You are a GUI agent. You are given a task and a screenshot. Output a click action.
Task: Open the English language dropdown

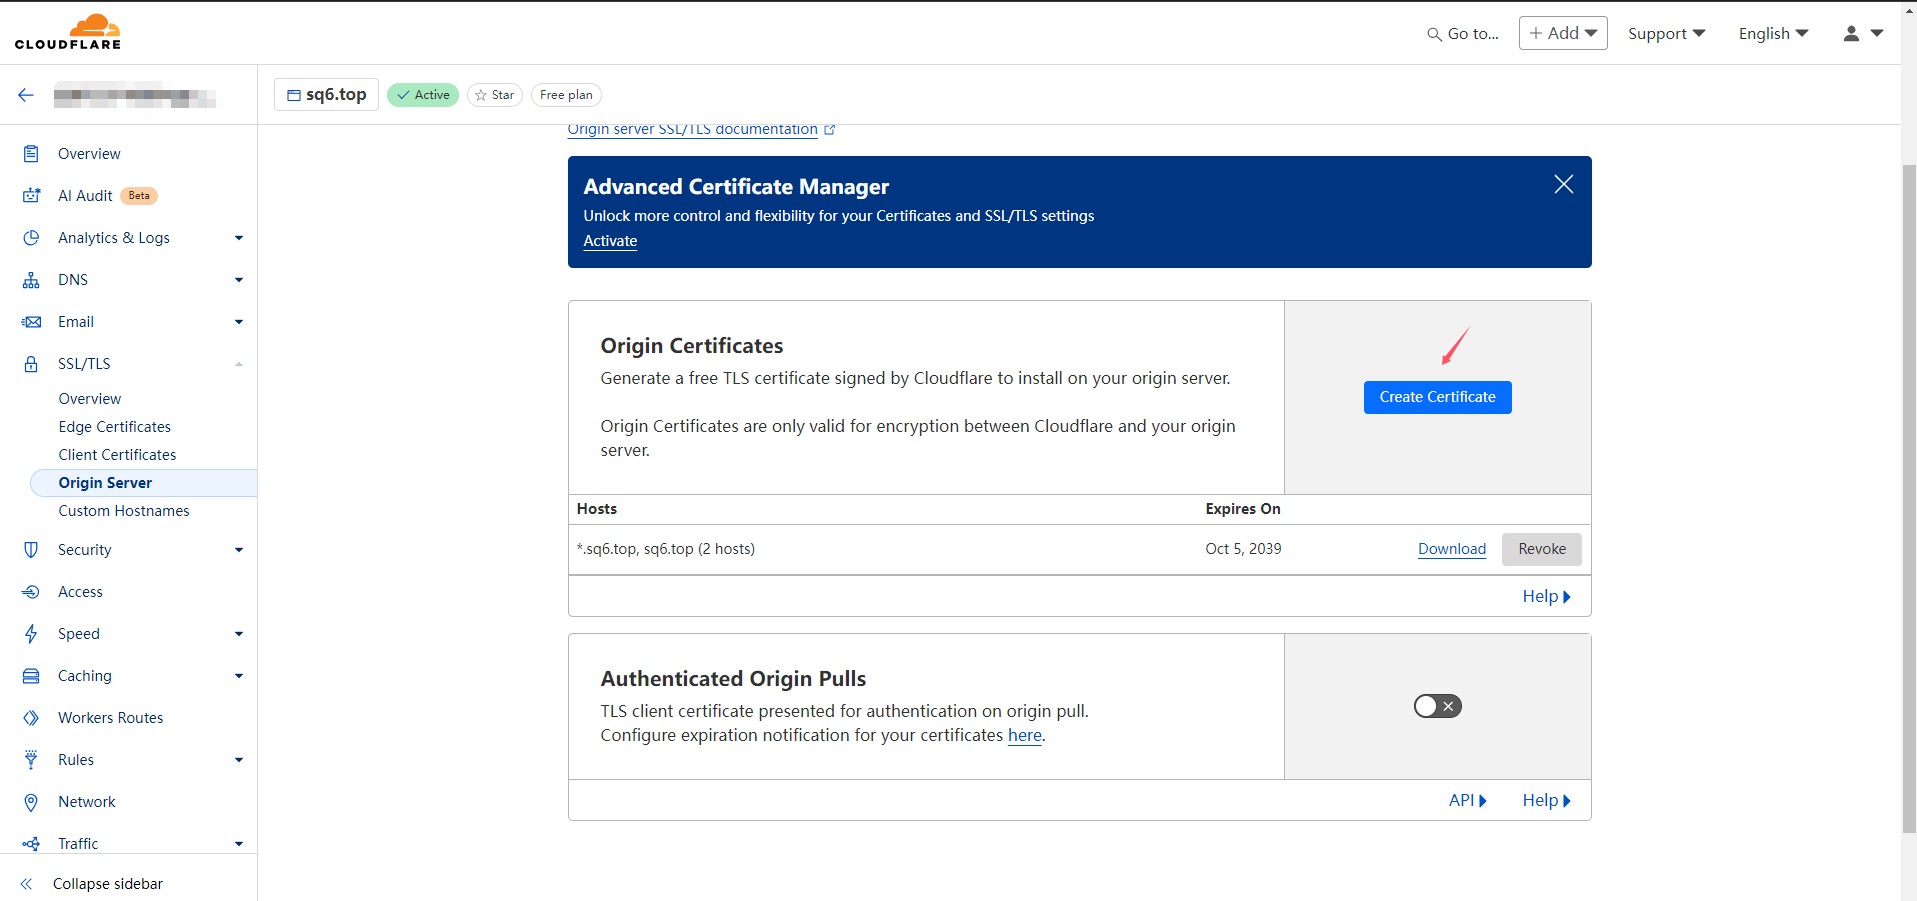[x=1773, y=33]
